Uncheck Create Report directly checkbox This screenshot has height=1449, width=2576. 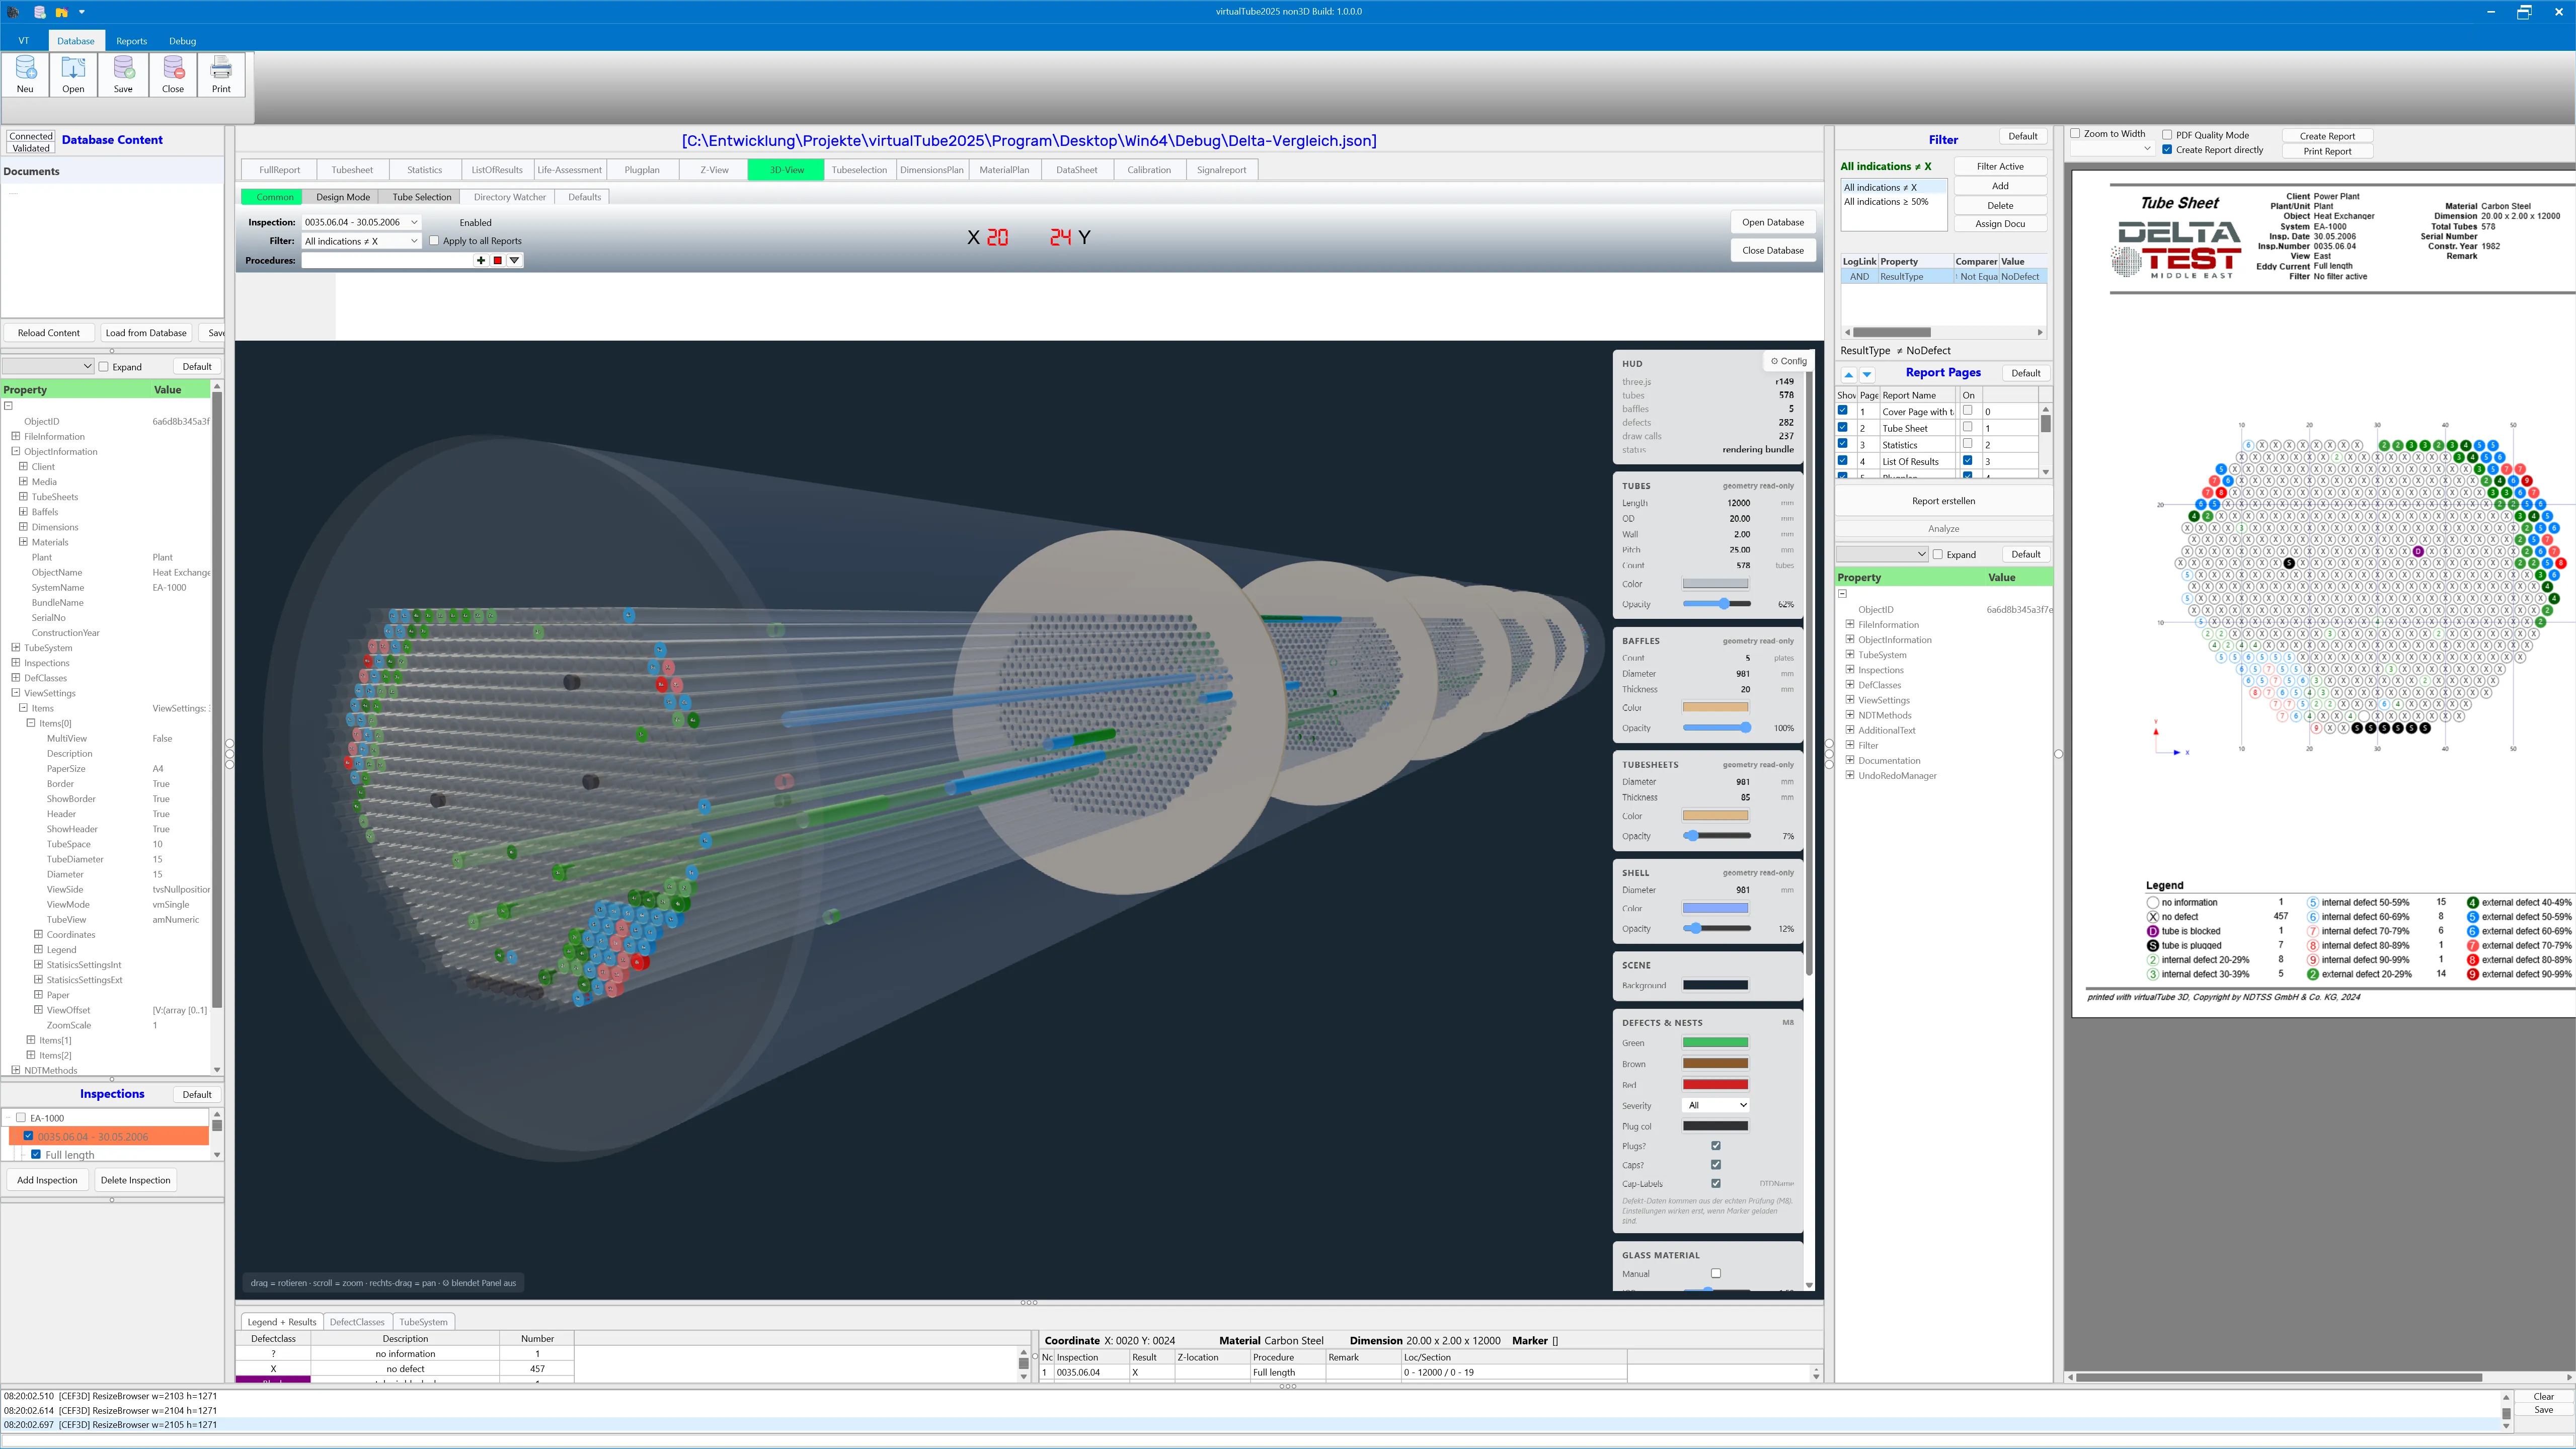(2167, 149)
